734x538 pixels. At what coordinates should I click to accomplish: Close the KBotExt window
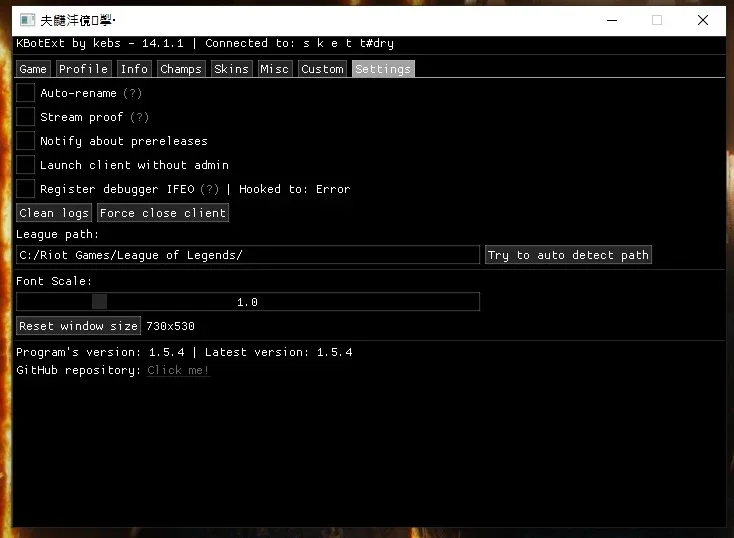(703, 20)
